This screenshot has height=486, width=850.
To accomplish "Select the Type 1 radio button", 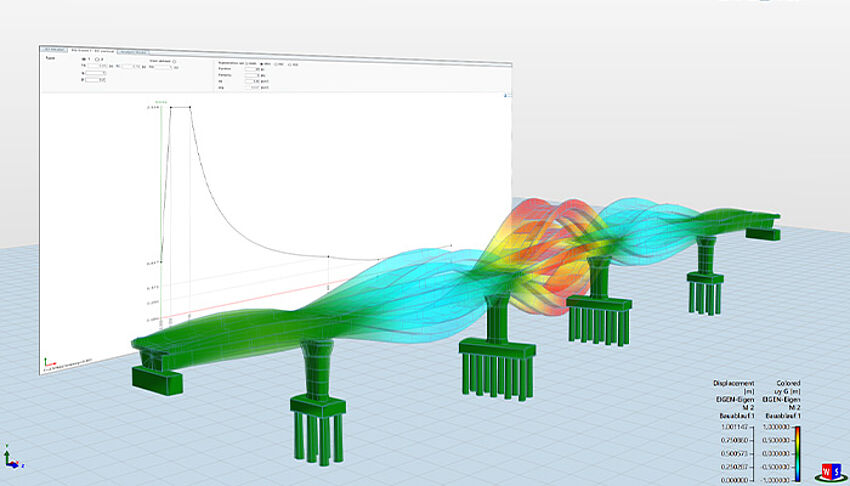I will [x=81, y=58].
